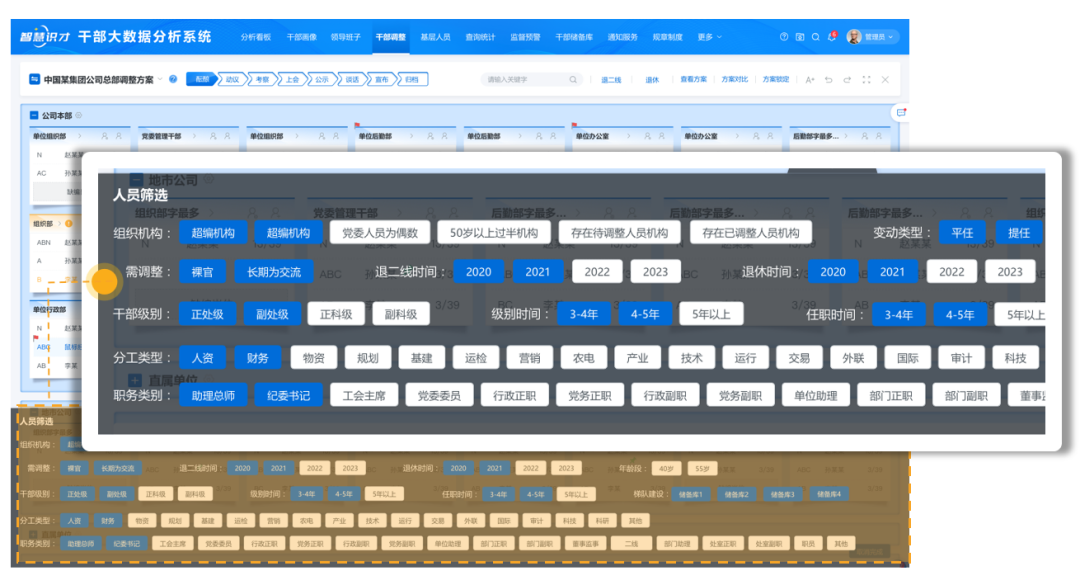
Task: Click the 方案对比 button
Action: click(735, 80)
